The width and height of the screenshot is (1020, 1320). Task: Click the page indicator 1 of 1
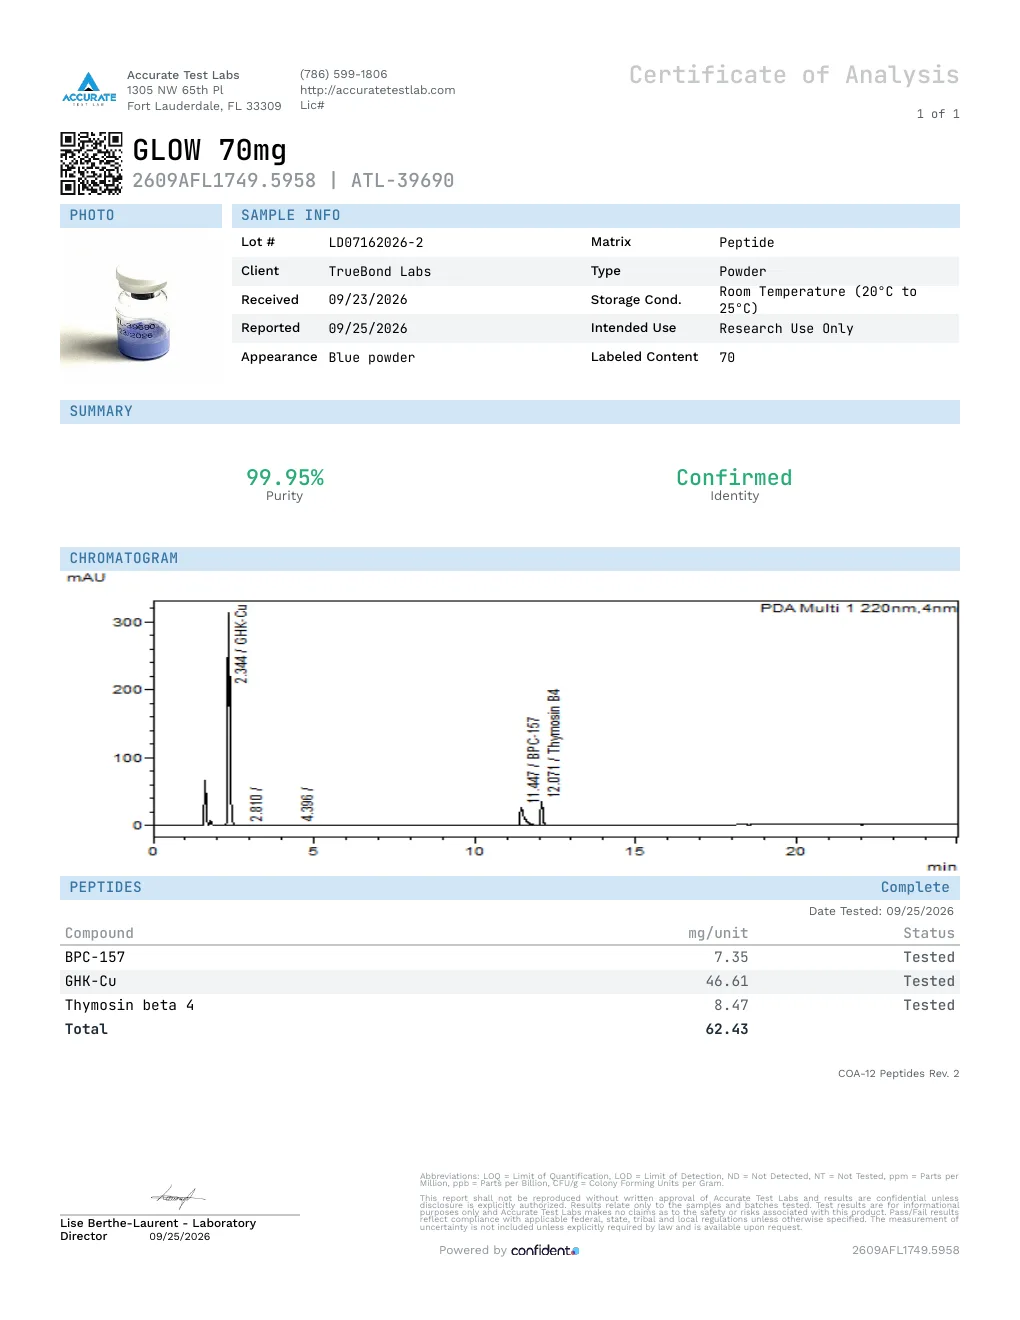click(938, 114)
